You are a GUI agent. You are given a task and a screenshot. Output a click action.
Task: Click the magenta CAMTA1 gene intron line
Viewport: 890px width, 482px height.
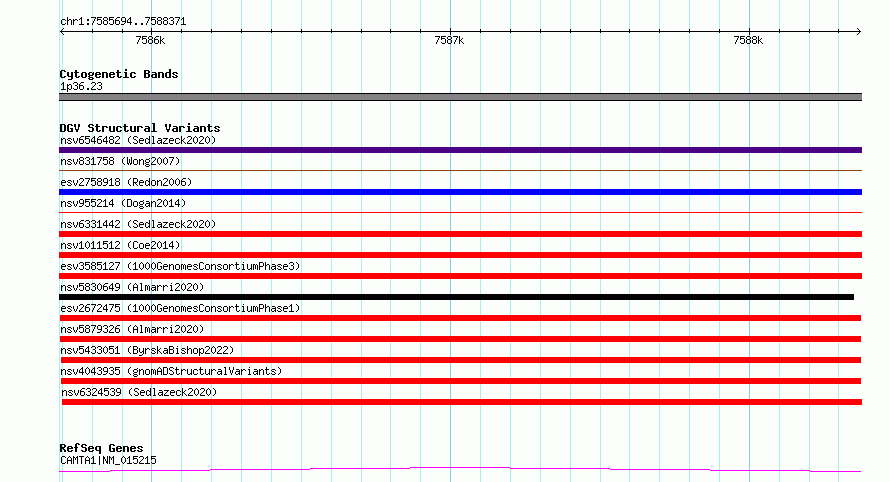460,469
